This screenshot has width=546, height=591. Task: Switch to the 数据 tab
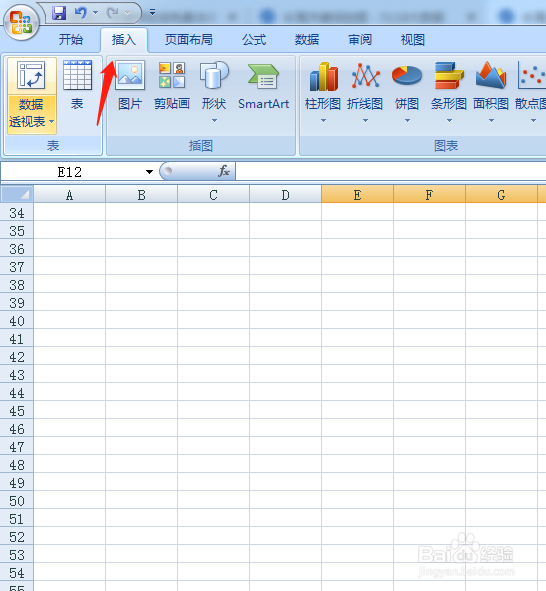(307, 39)
